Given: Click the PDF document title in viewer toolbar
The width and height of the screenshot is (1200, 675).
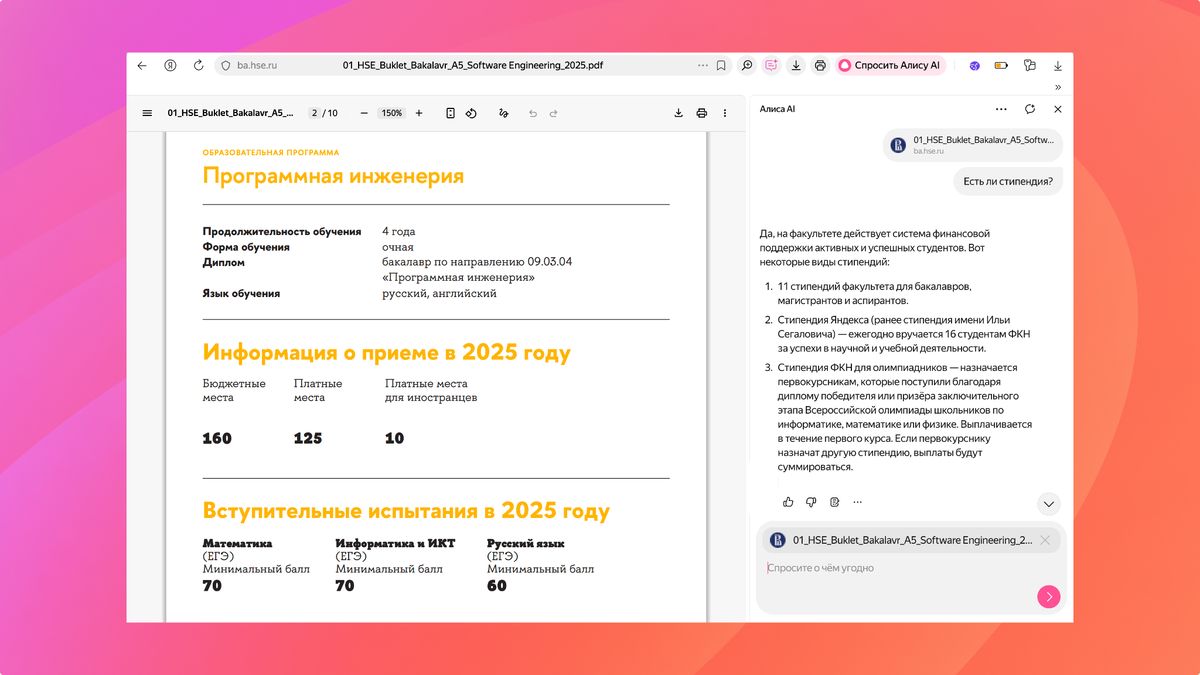Looking at the screenshot, I should (230, 113).
